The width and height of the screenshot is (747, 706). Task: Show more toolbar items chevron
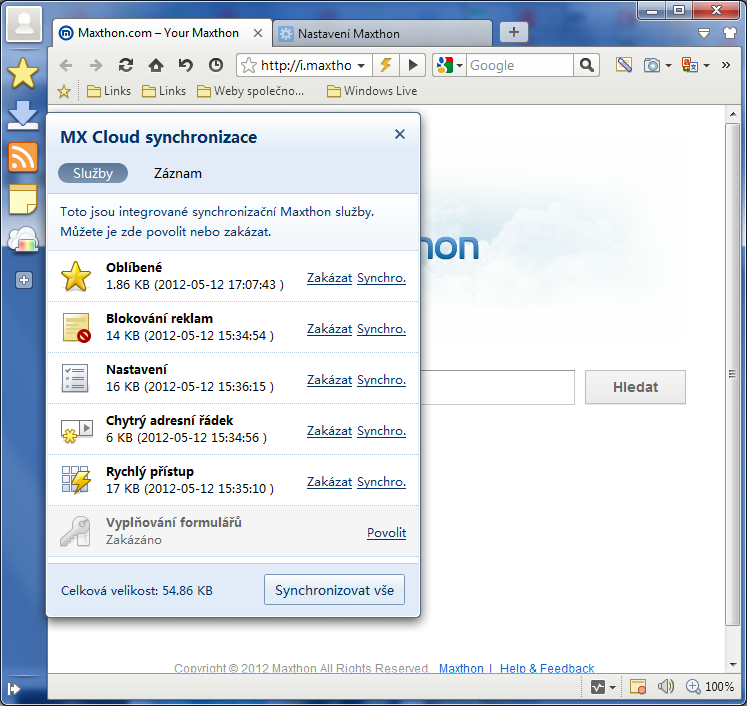tap(726, 65)
